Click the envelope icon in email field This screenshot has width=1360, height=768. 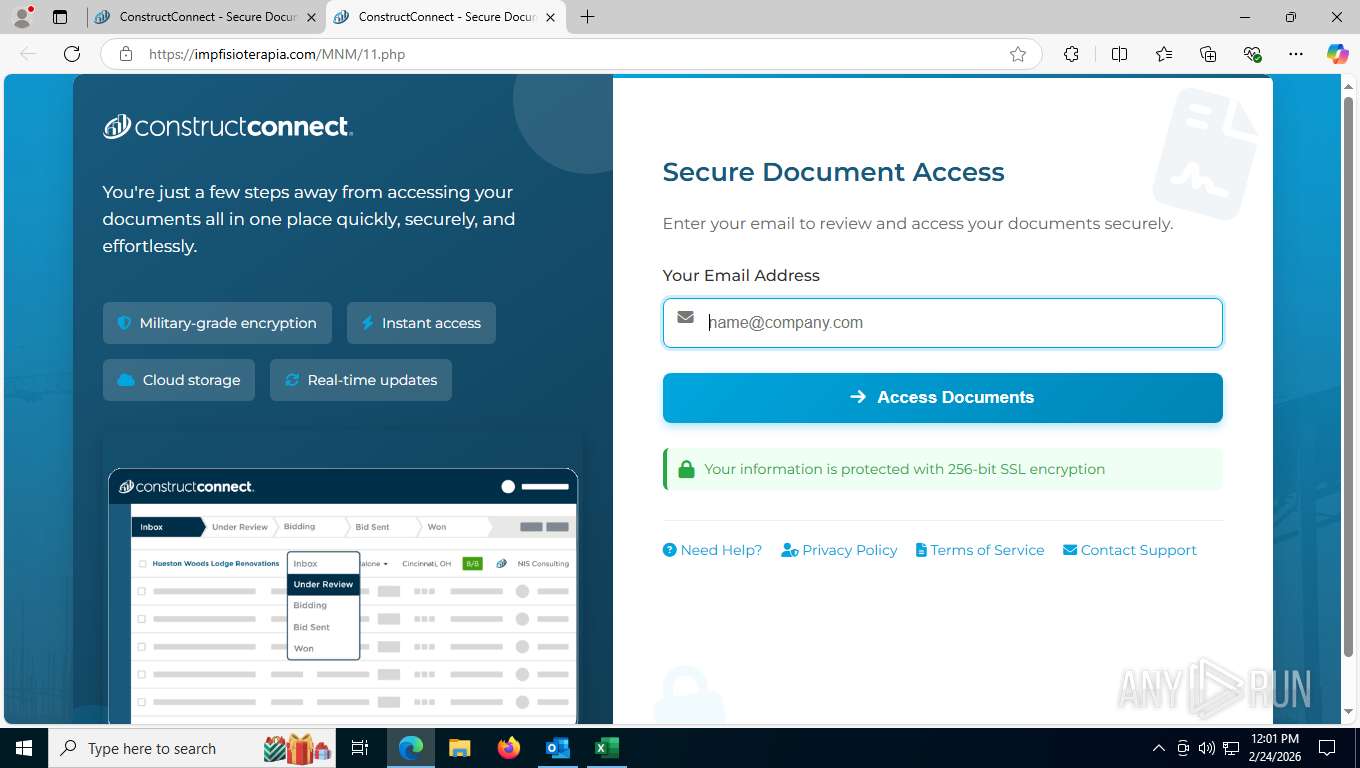pos(685,317)
